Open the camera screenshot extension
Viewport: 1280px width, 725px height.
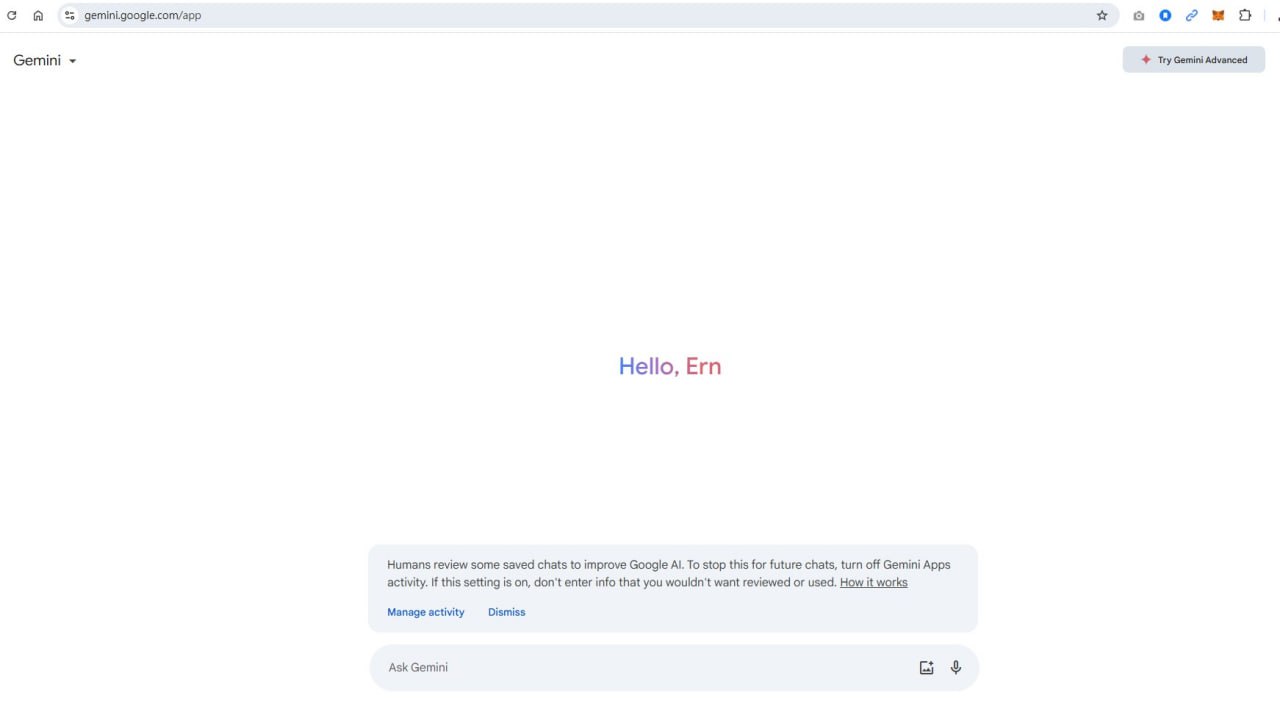point(1138,16)
